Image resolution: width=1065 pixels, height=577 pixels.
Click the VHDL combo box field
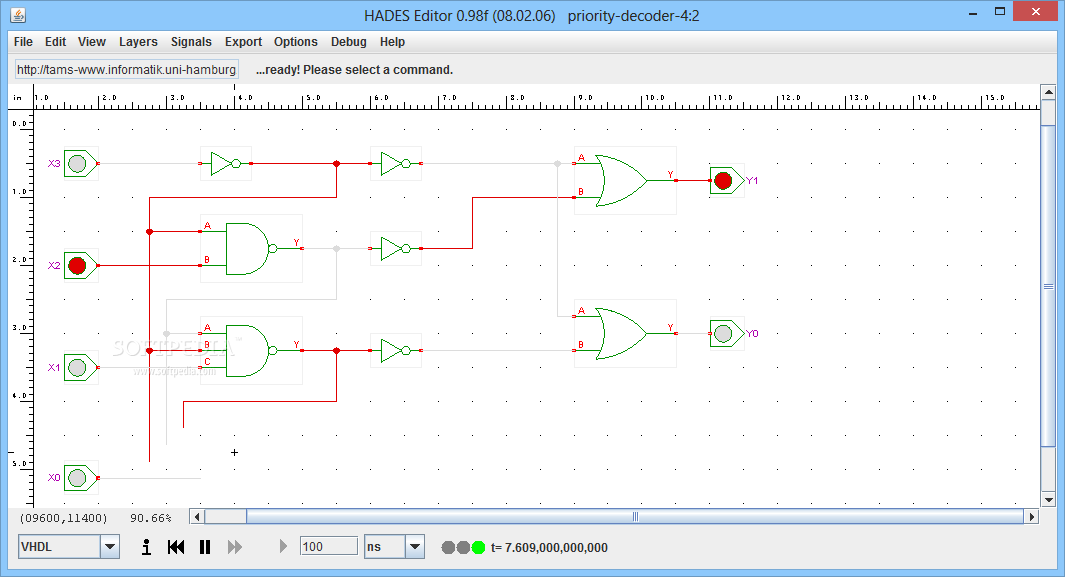click(60, 546)
